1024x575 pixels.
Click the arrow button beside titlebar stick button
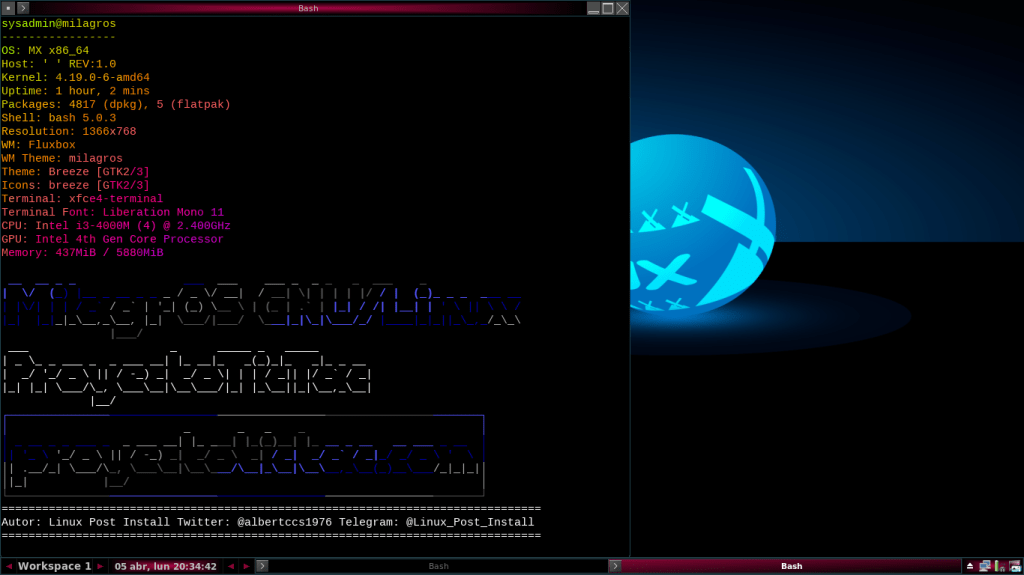[x=23, y=8]
